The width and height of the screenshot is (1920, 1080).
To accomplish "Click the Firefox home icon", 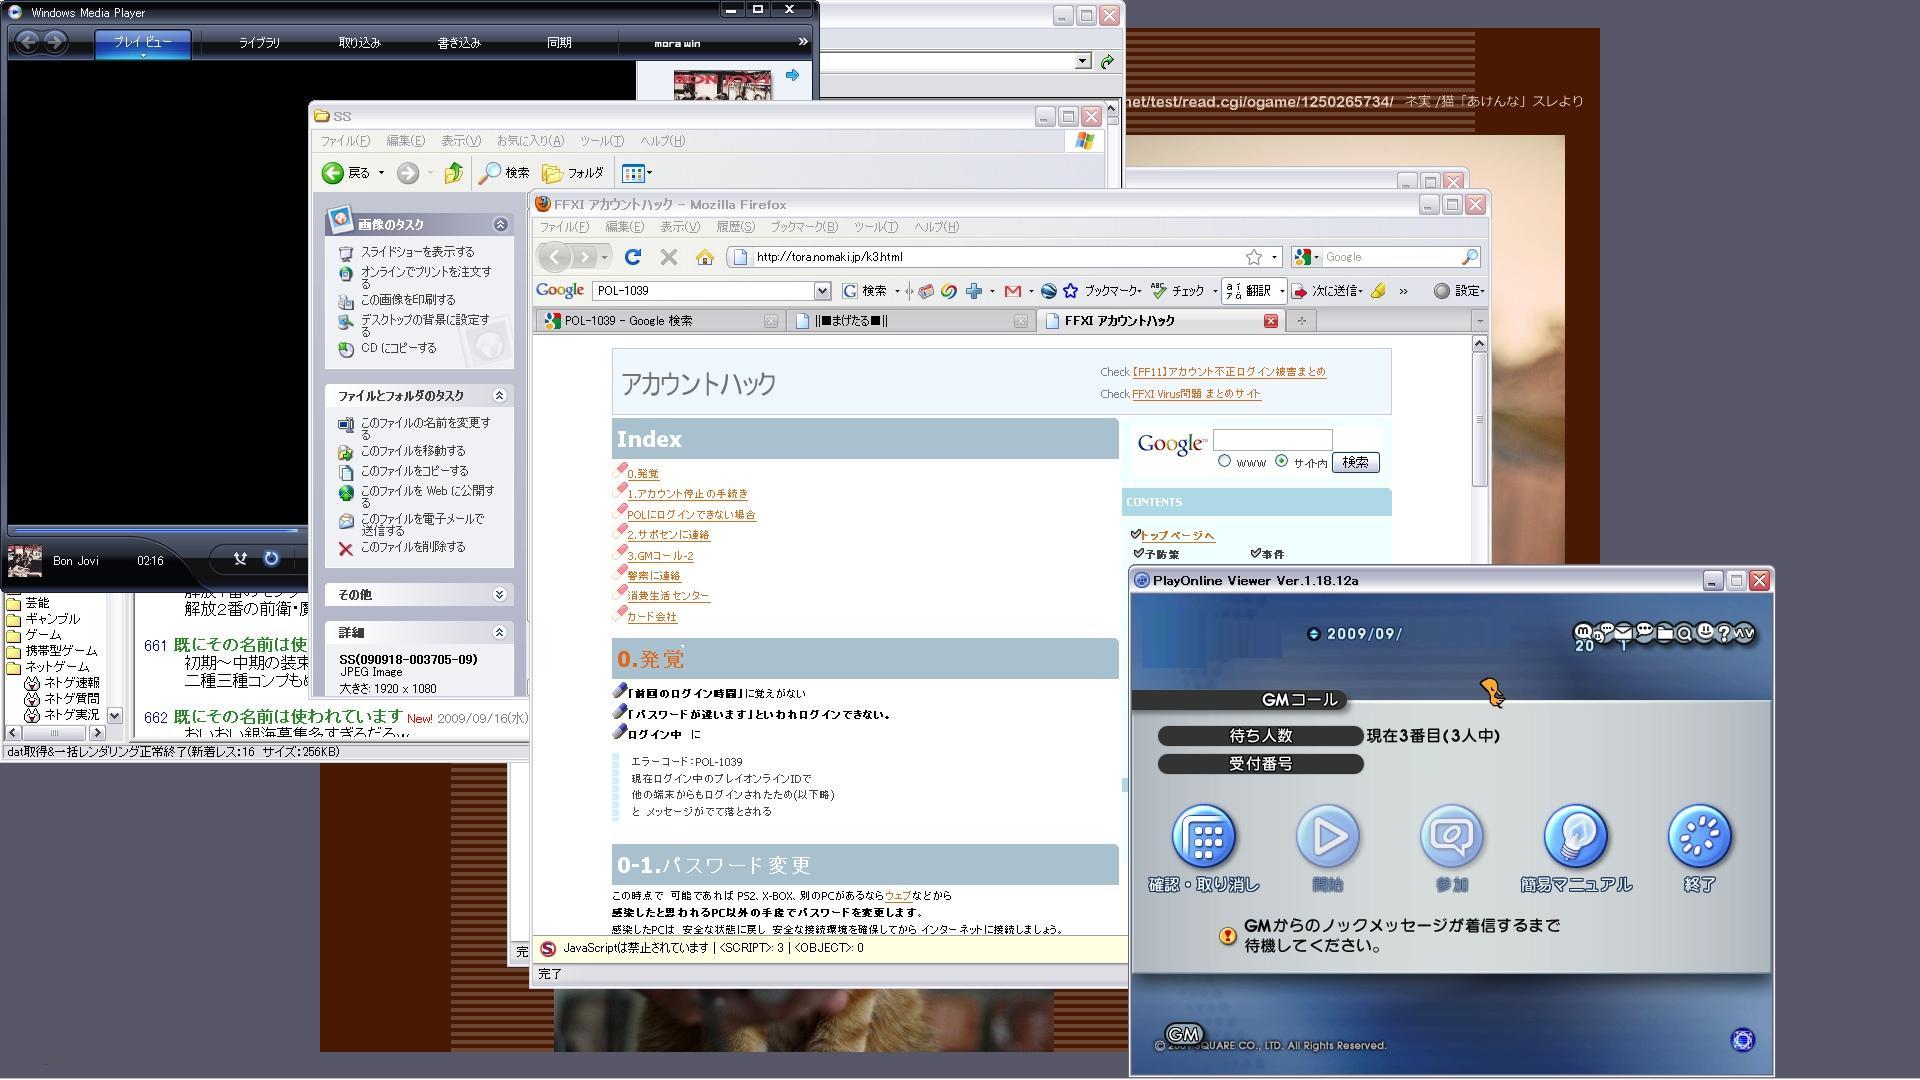I will (704, 257).
